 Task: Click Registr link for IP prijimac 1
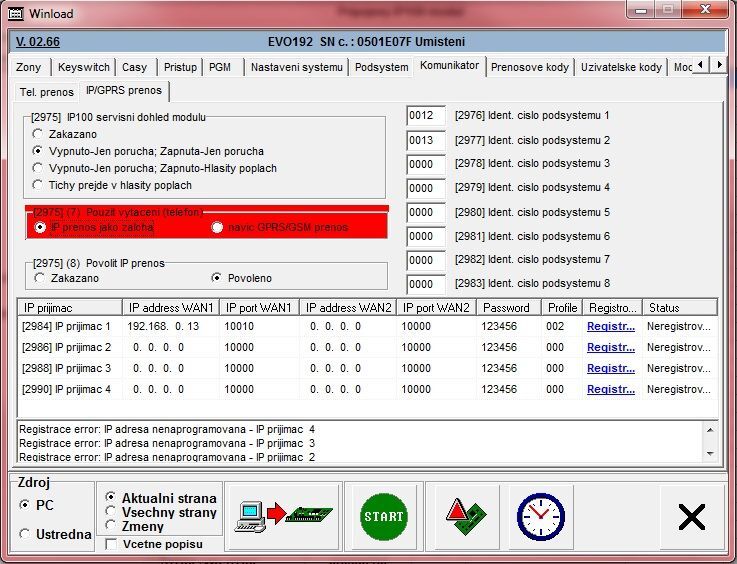click(610, 326)
